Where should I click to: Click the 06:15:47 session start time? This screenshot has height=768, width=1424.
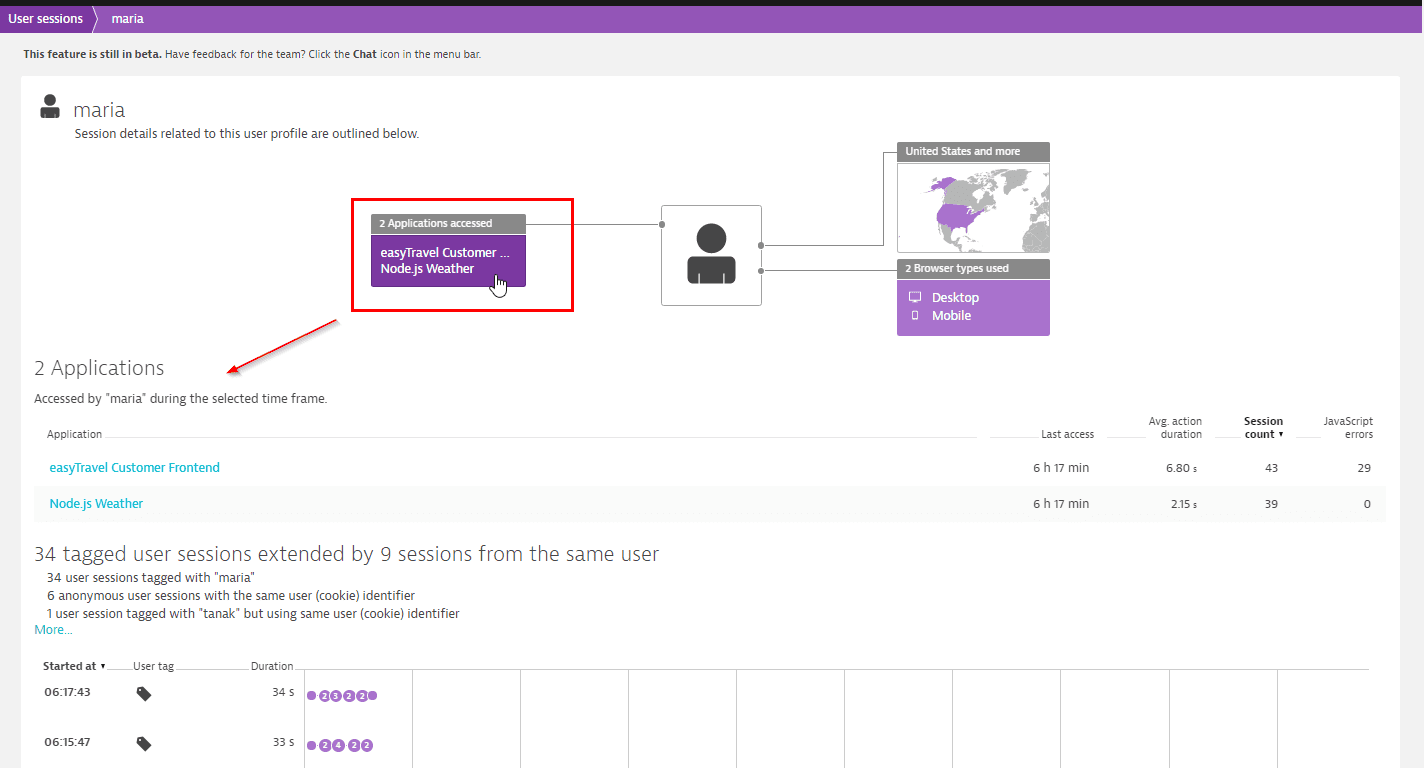tap(68, 743)
